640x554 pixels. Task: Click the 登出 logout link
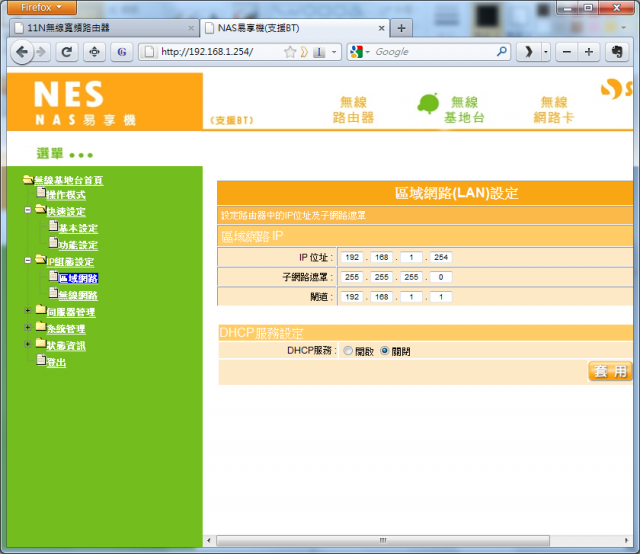point(56,363)
